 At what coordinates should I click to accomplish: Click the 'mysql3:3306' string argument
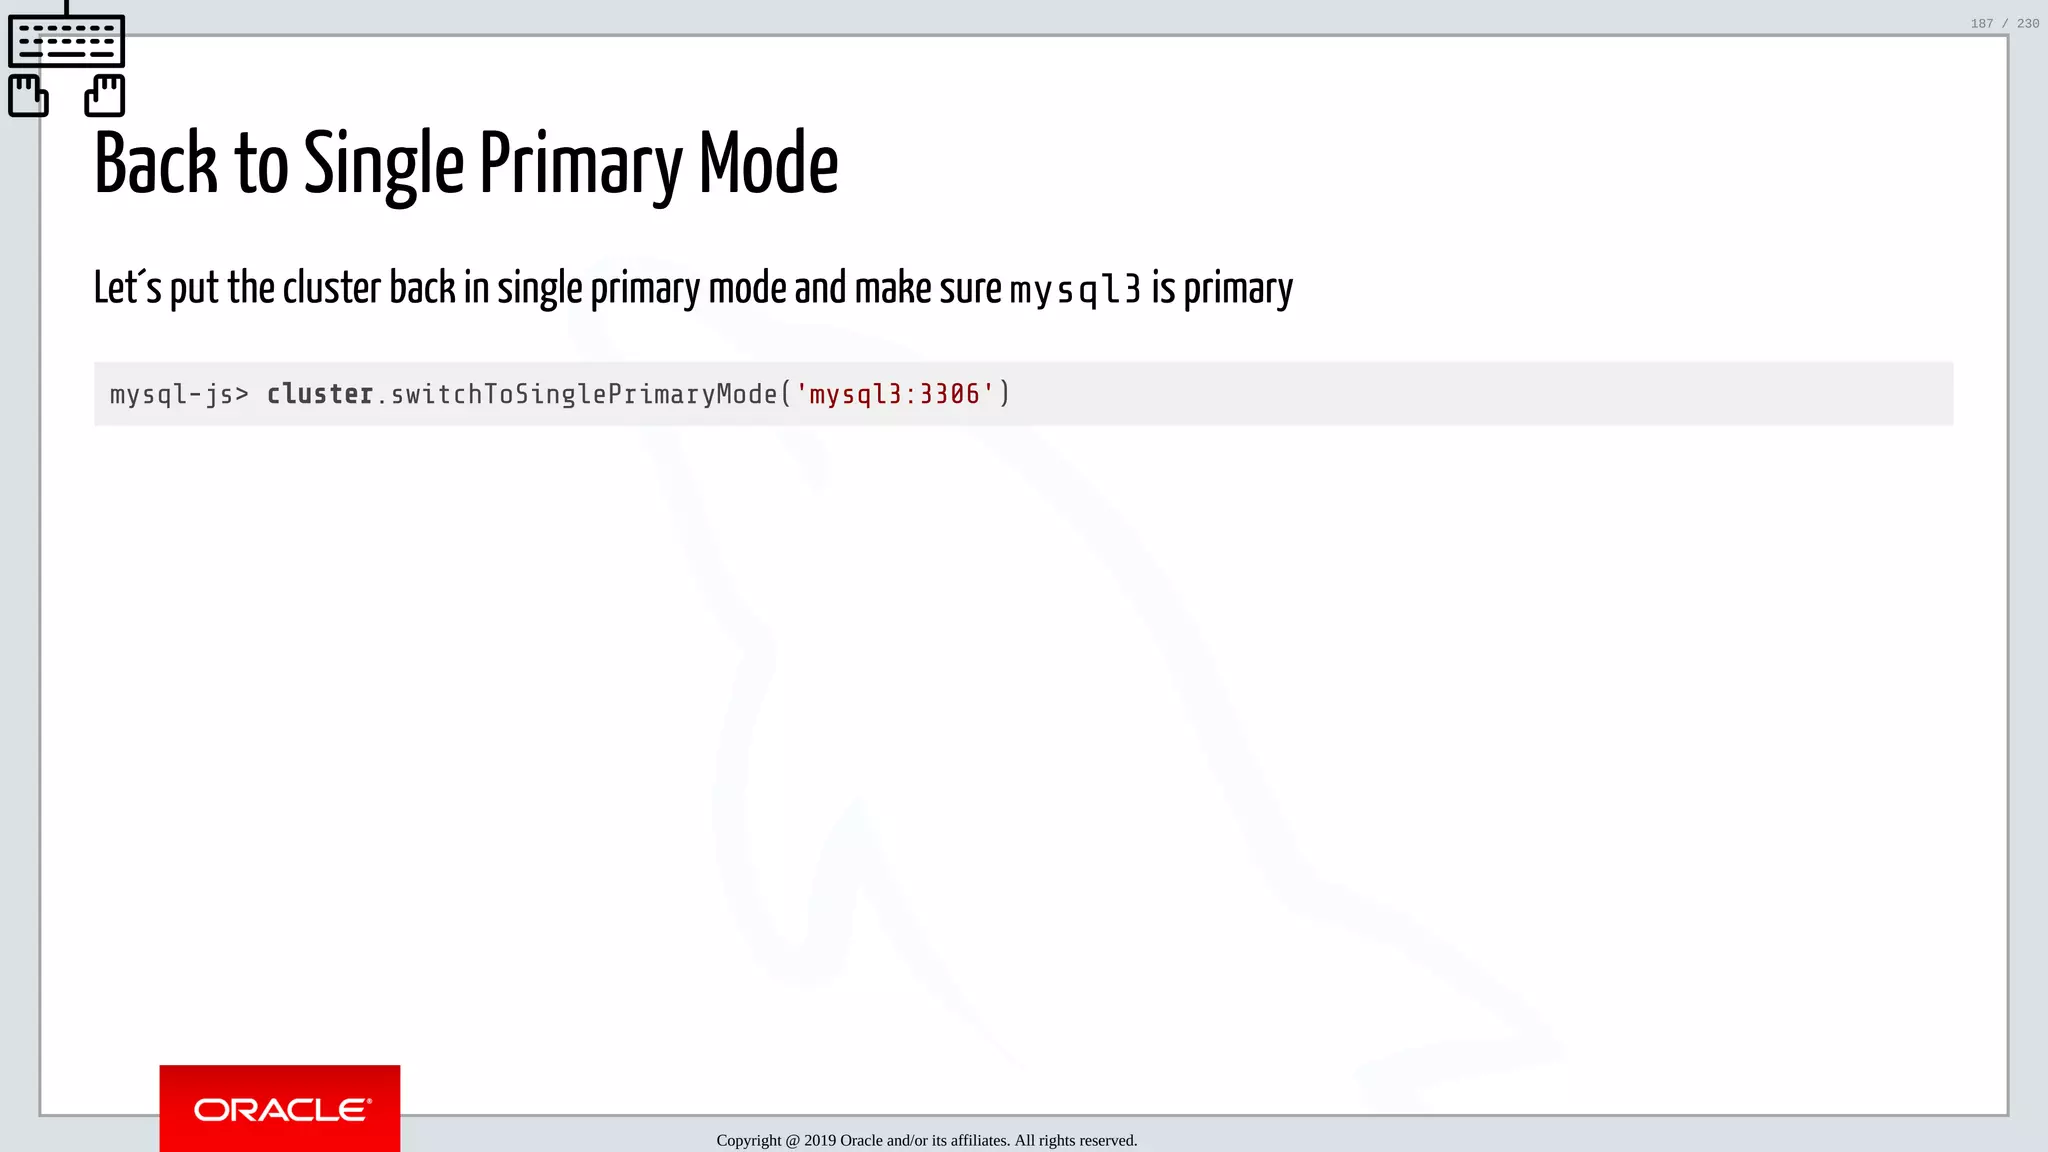click(x=895, y=394)
